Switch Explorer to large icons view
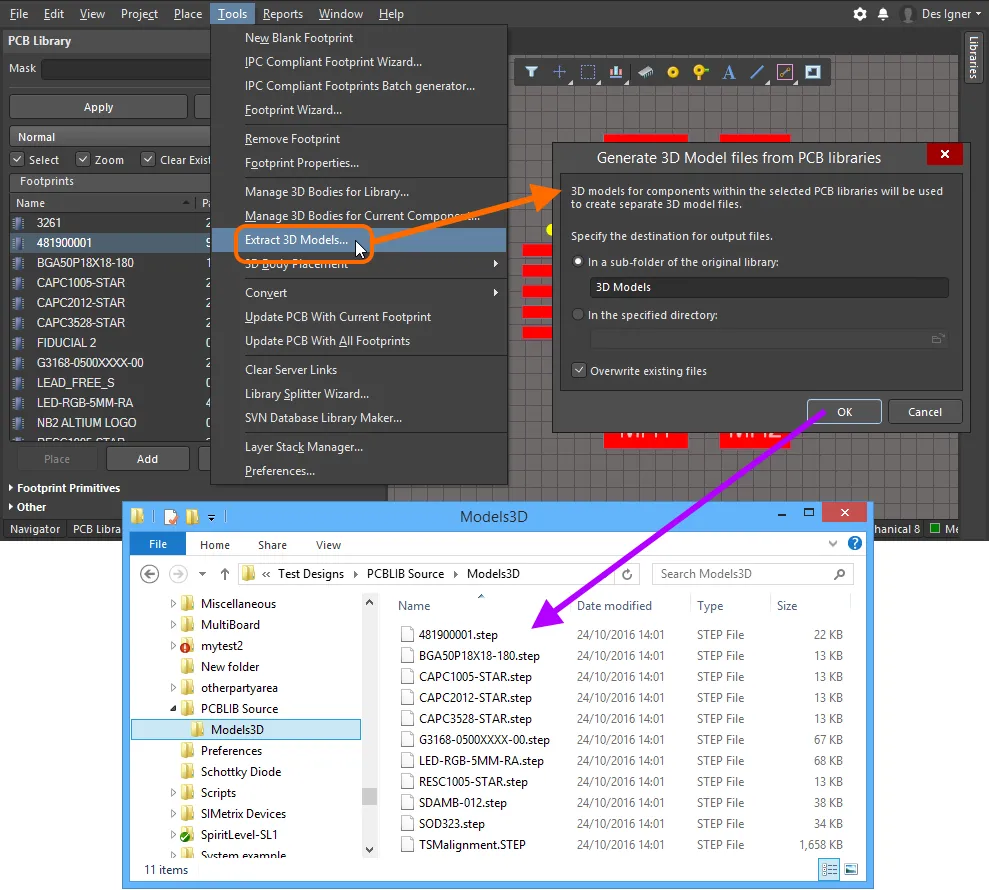The image size is (989, 890). (x=851, y=869)
